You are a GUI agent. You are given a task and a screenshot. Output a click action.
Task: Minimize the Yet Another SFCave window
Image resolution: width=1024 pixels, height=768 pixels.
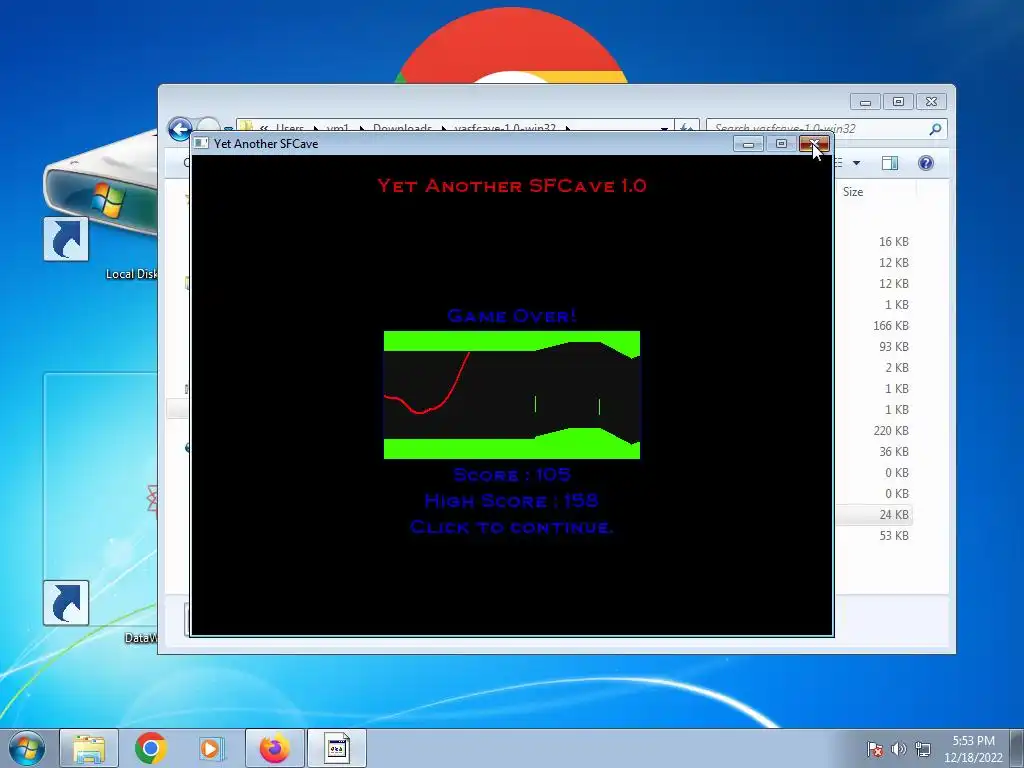pyautogui.click(x=748, y=144)
